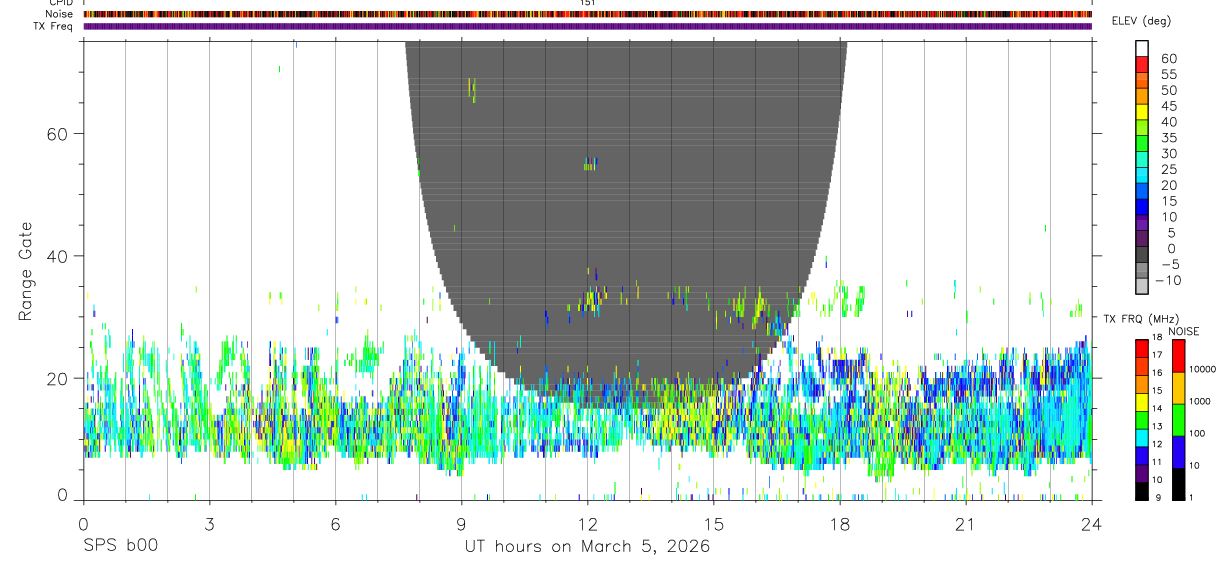
Task: Click the '15' tick on UT hours axis
Action: [x=713, y=525]
